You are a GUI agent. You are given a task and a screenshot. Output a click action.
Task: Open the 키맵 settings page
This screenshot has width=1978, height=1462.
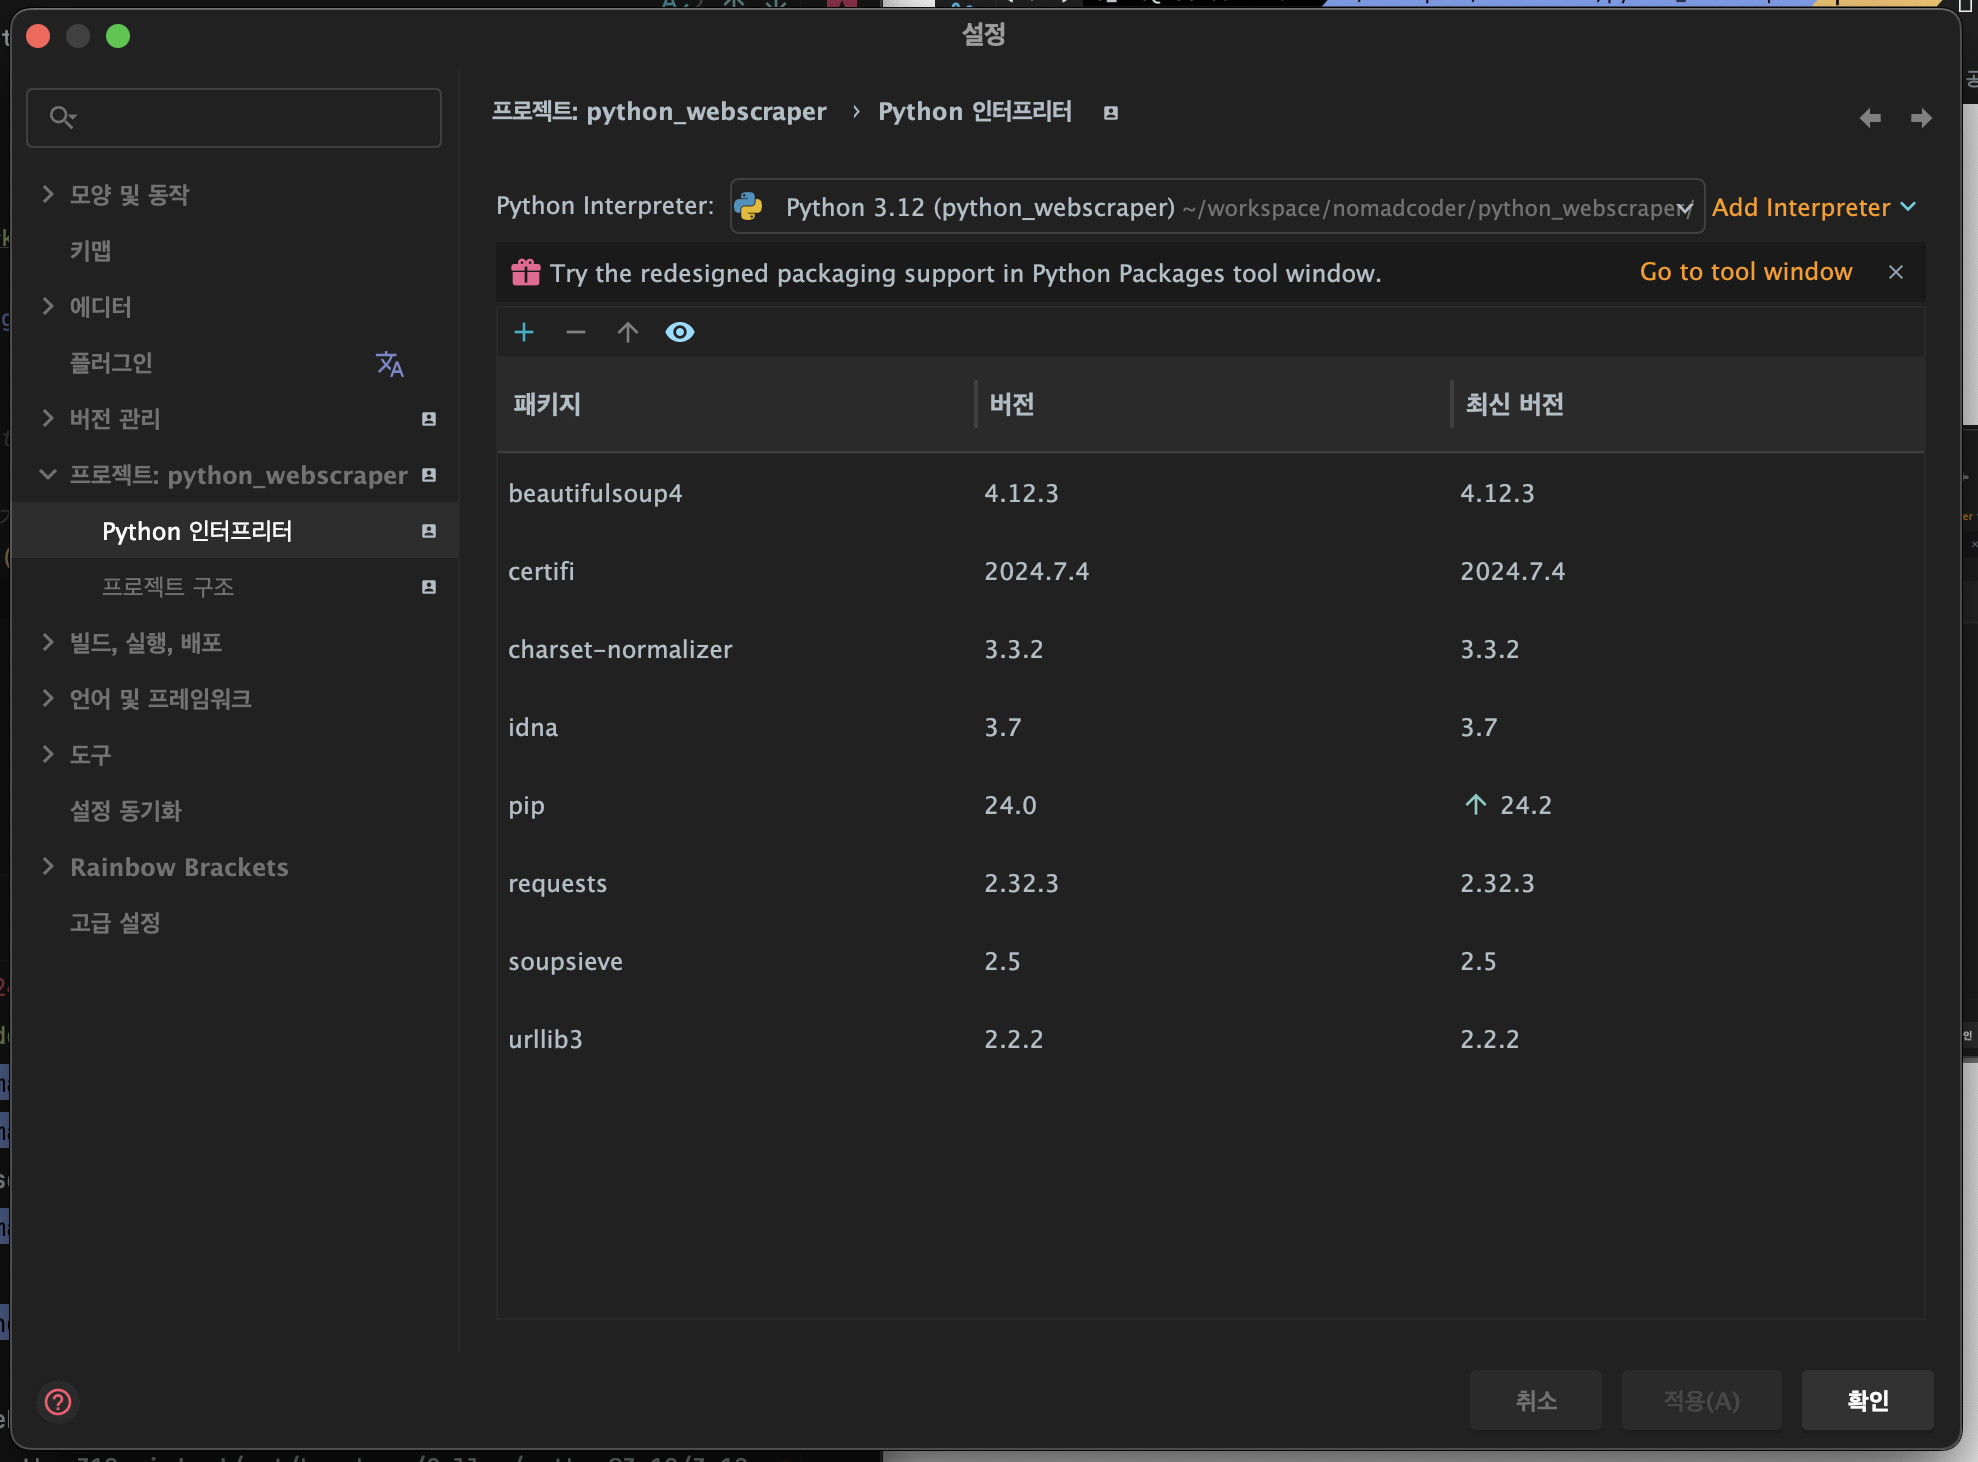[91, 251]
